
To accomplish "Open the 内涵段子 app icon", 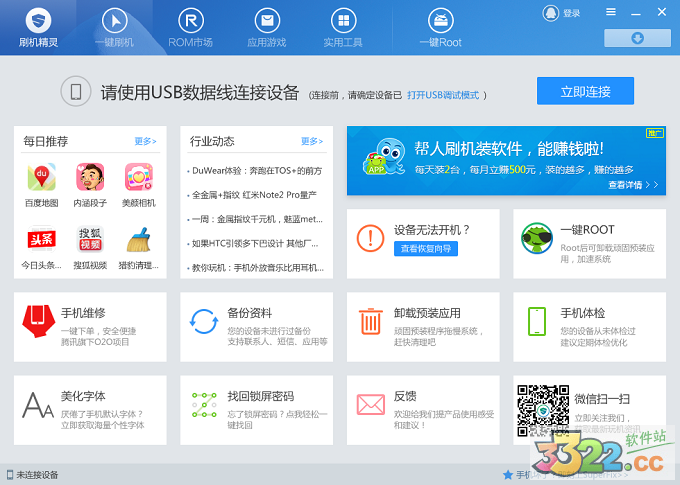I will coord(90,177).
